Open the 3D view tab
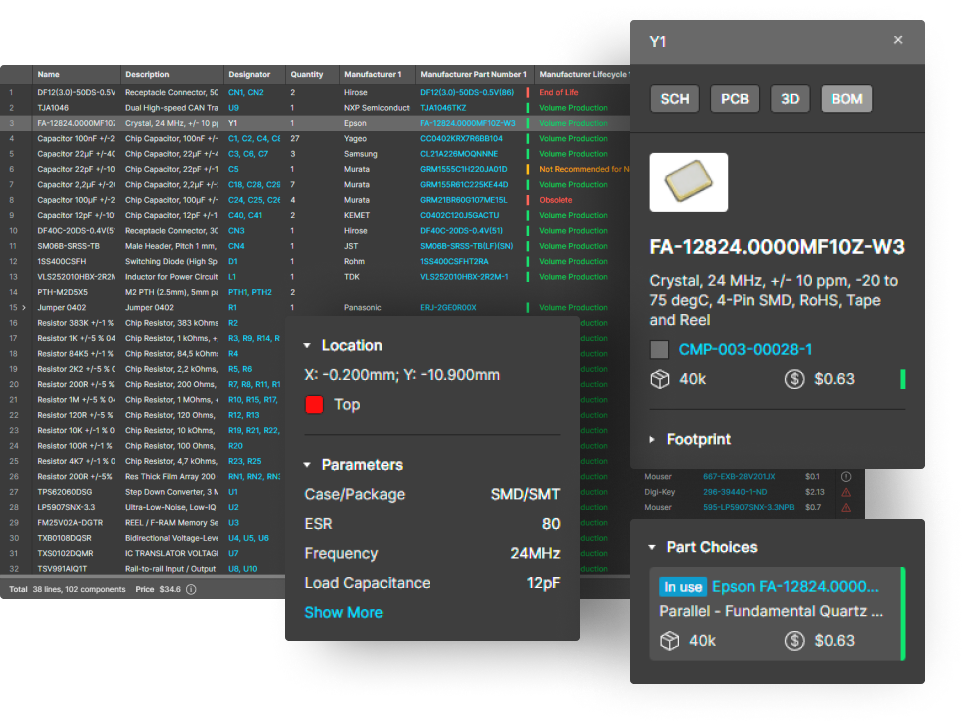The height and width of the screenshot is (724, 965). tap(790, 99)
